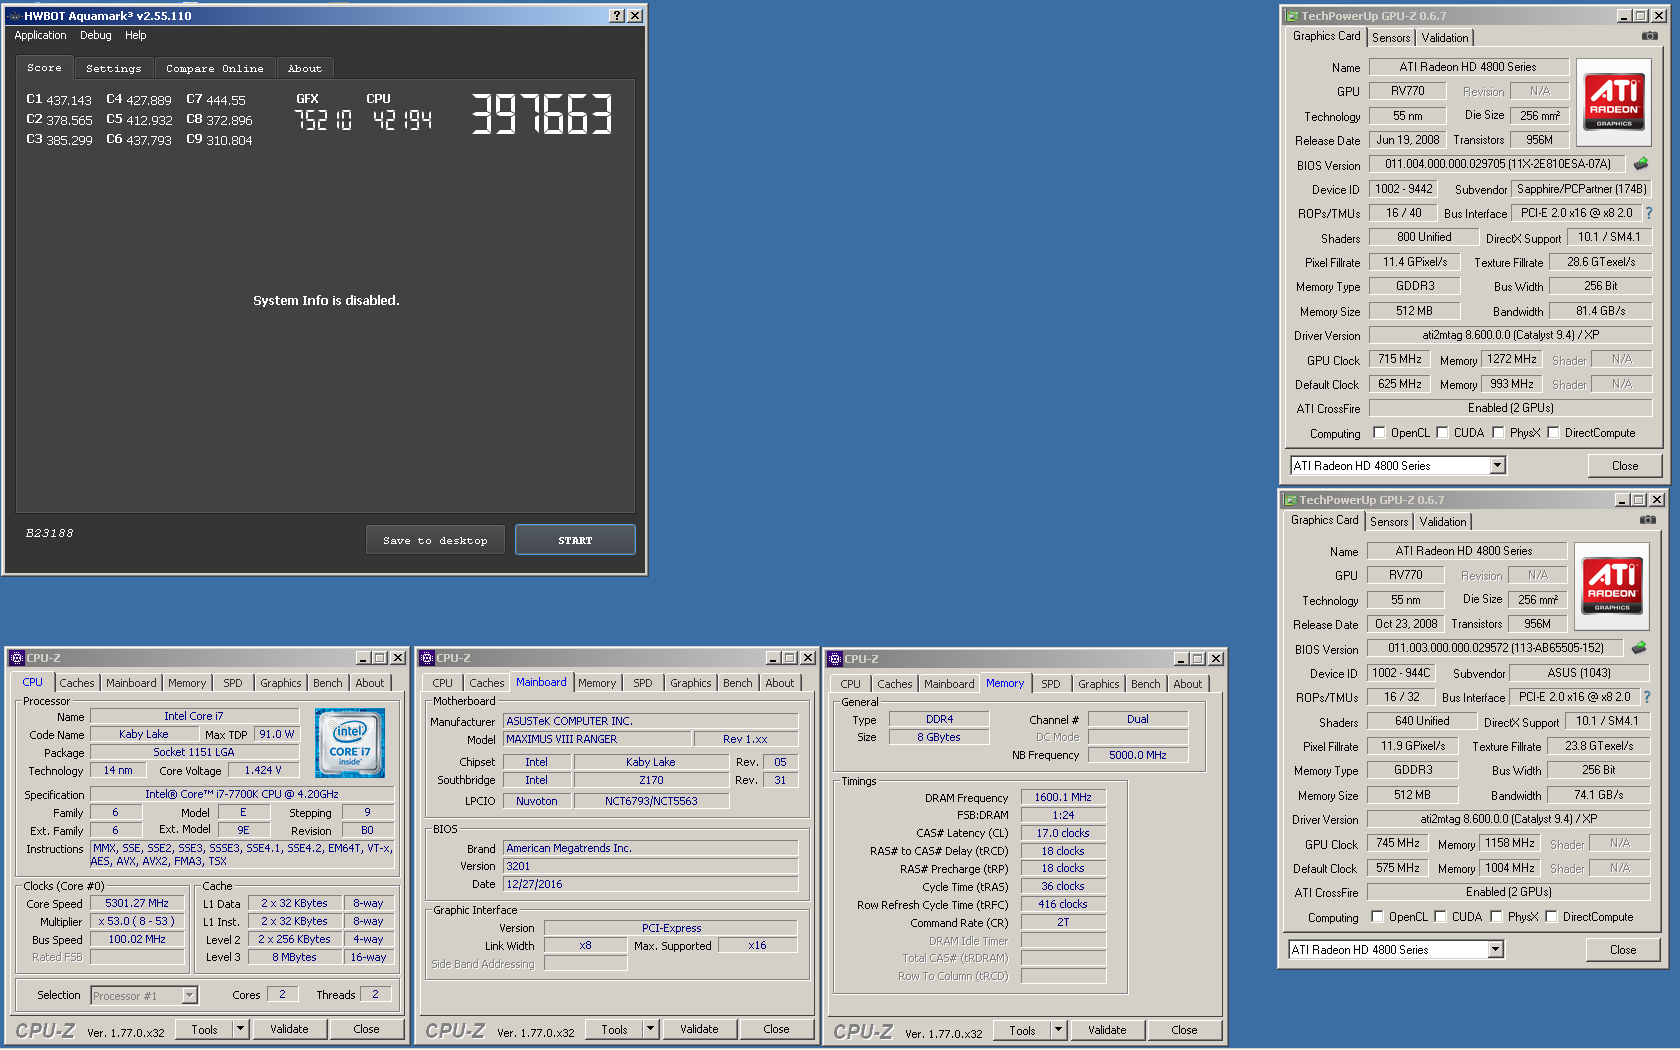
Task: Click the Sapphire/PCPartner subvendor field
Action: coord(1581,189)
